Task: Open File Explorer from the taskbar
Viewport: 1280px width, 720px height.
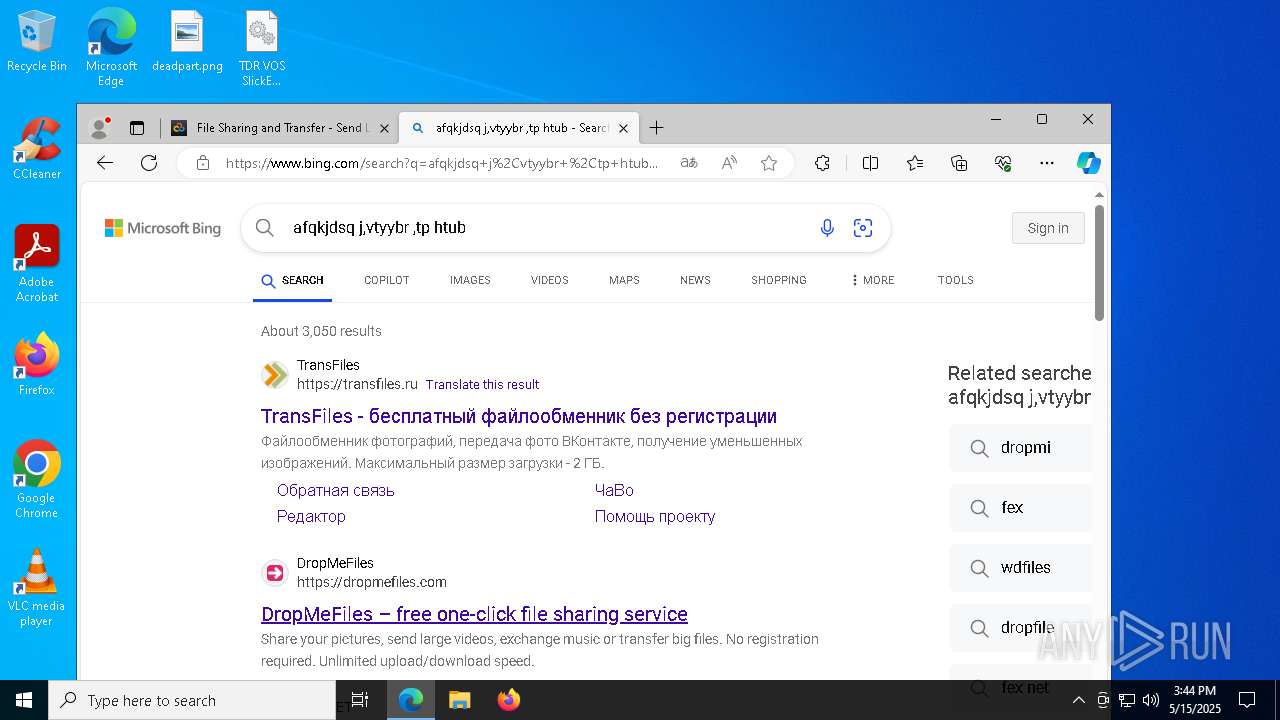Action: pyautogui.click(x=459, y=700)
